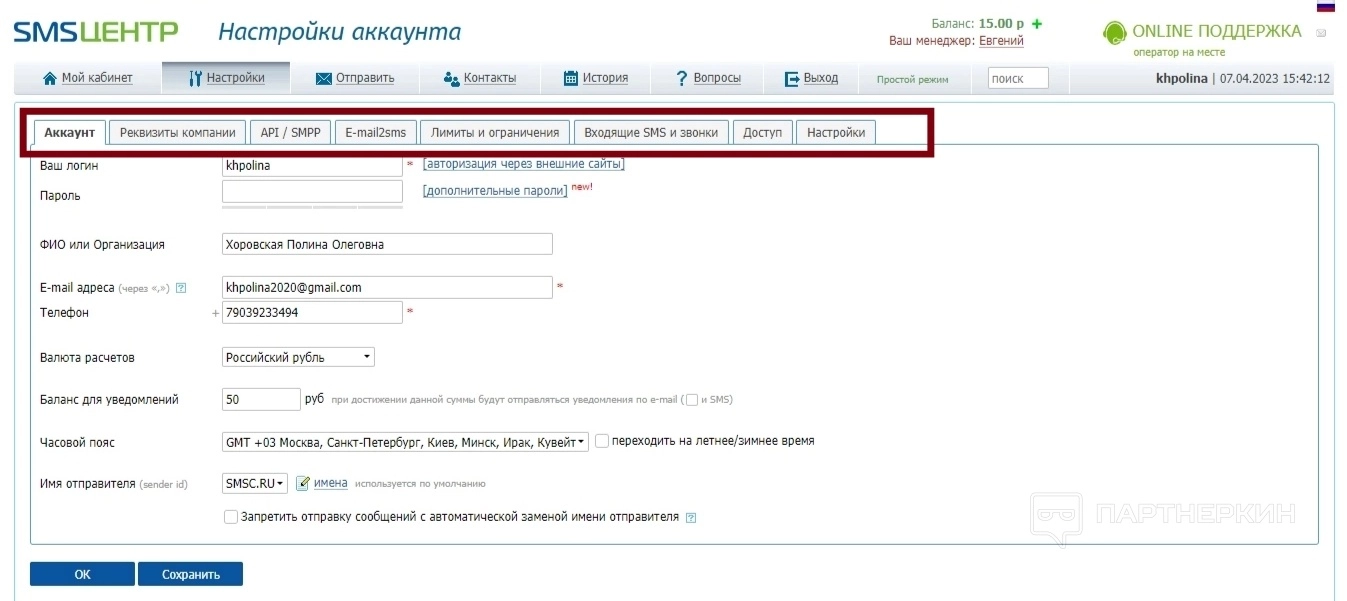Click the tools icon beside Настройки

[195, 78]
